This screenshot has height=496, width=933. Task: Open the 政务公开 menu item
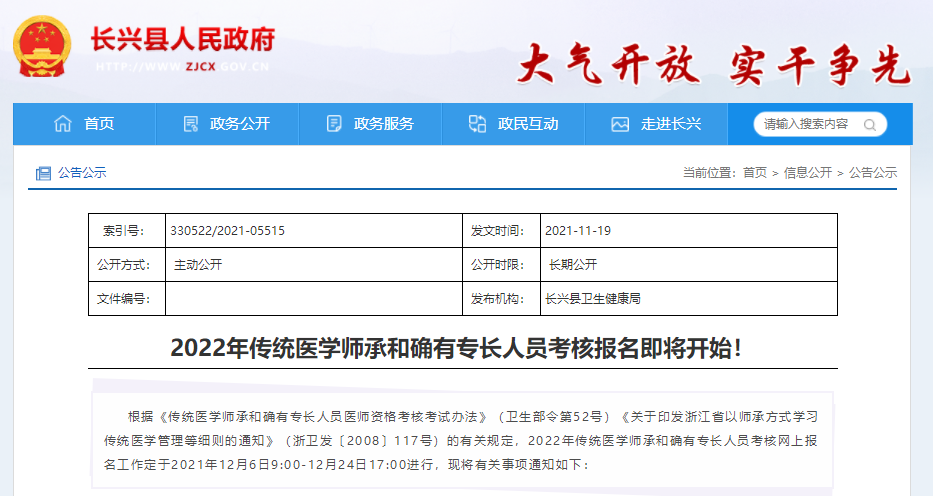[240, 124]
